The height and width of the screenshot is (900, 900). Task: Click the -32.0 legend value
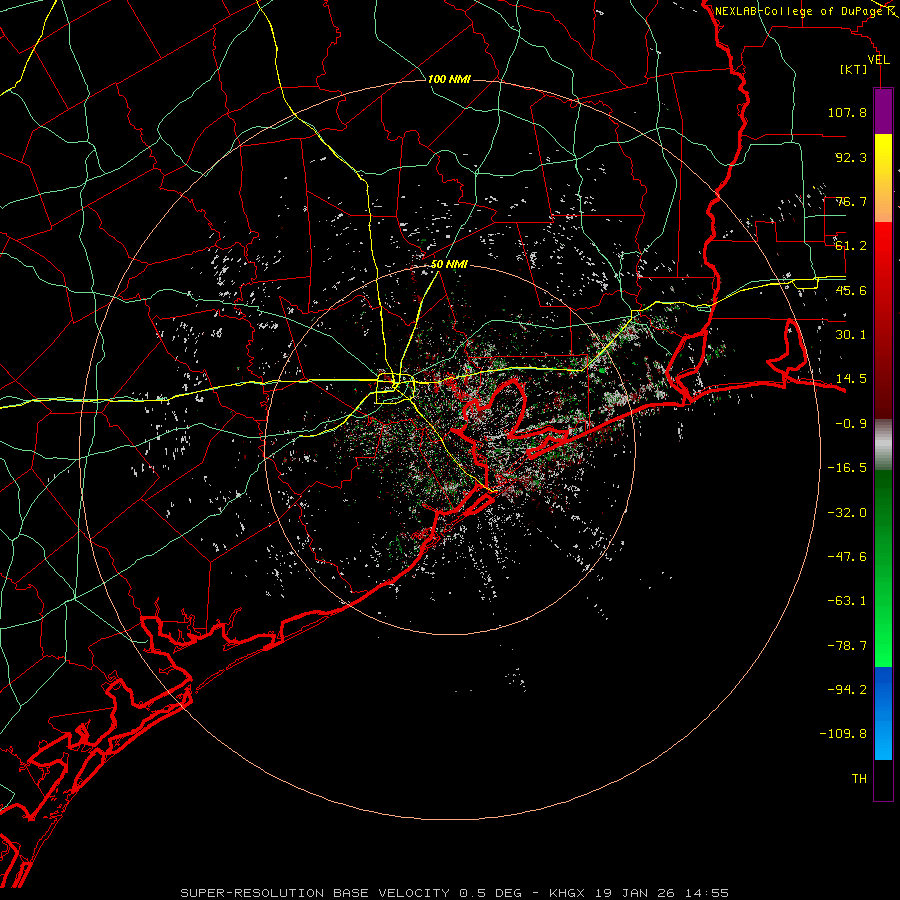[847, 513]
